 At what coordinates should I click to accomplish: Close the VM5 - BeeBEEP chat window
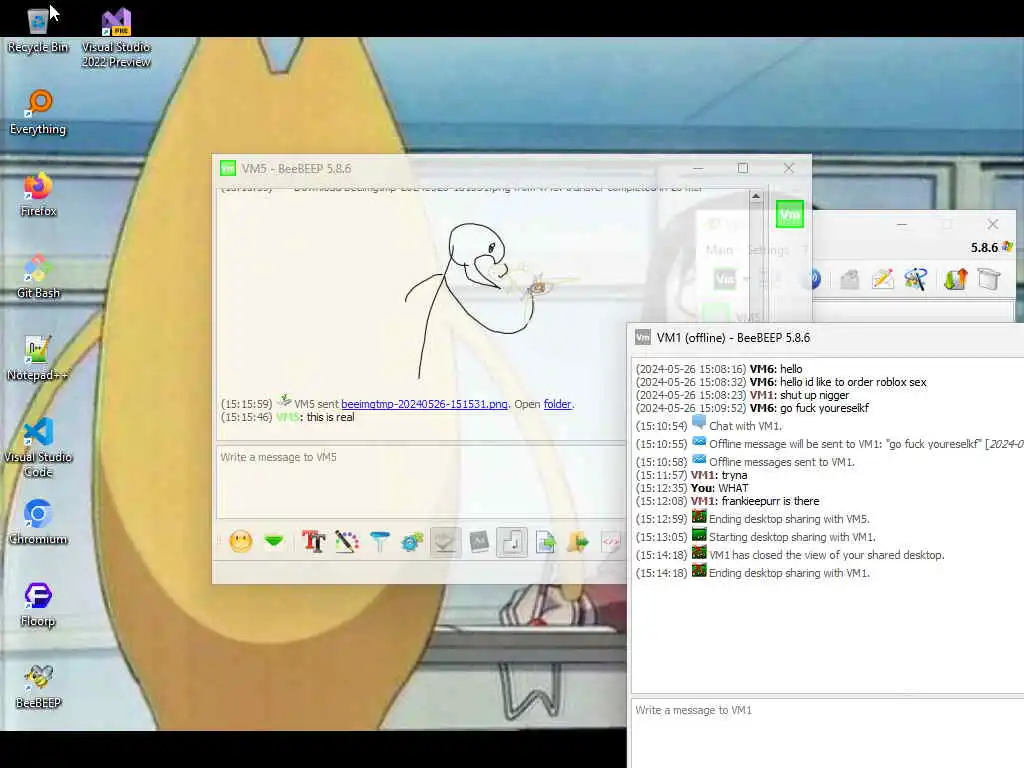coord(789,168)
